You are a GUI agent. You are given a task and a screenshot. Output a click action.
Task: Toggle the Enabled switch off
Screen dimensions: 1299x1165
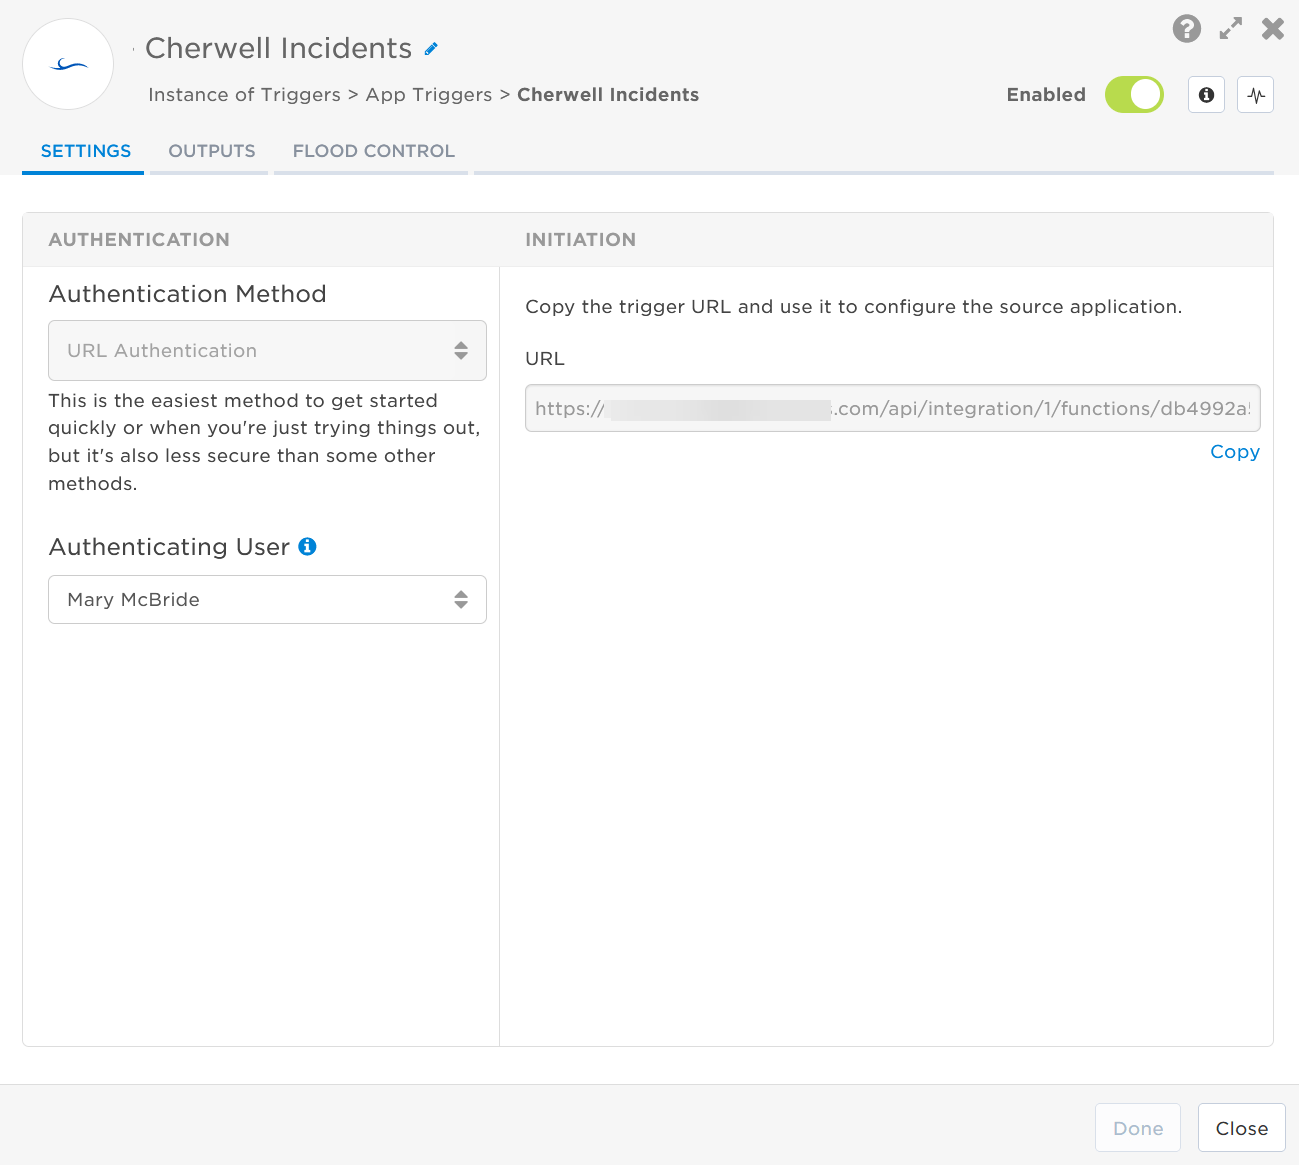tap(1134, 95)
